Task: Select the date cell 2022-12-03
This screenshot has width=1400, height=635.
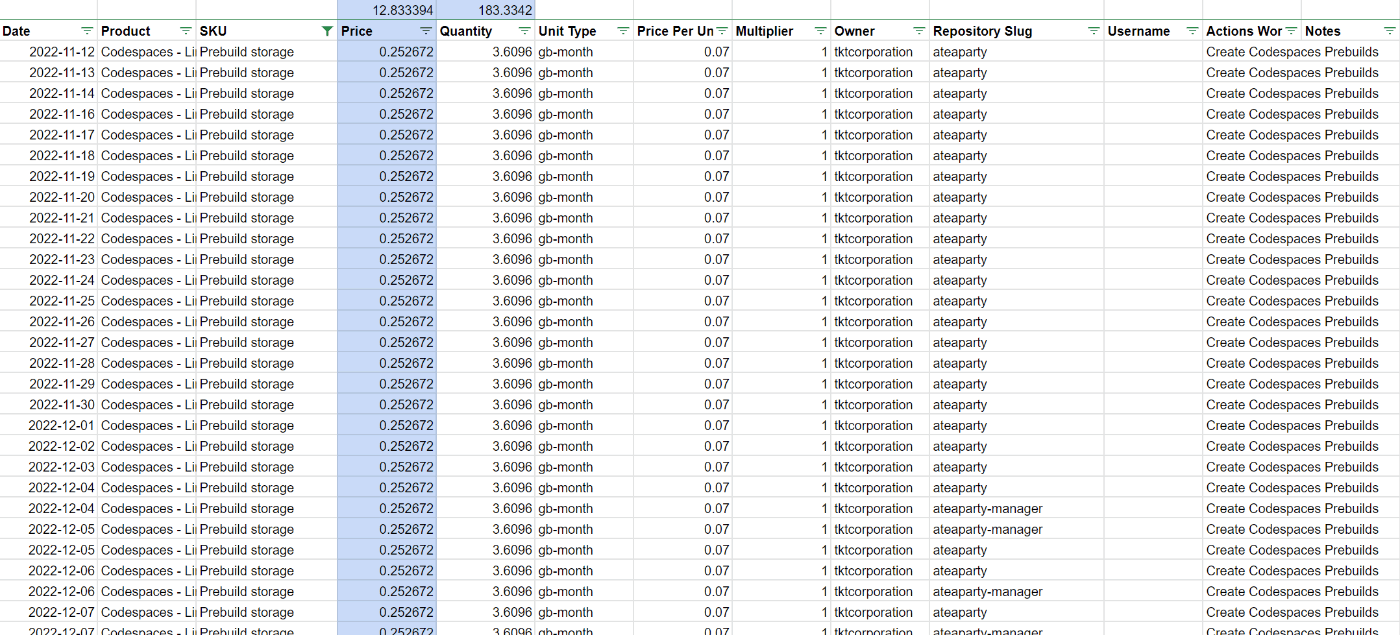Action: (x=49, y=467)
